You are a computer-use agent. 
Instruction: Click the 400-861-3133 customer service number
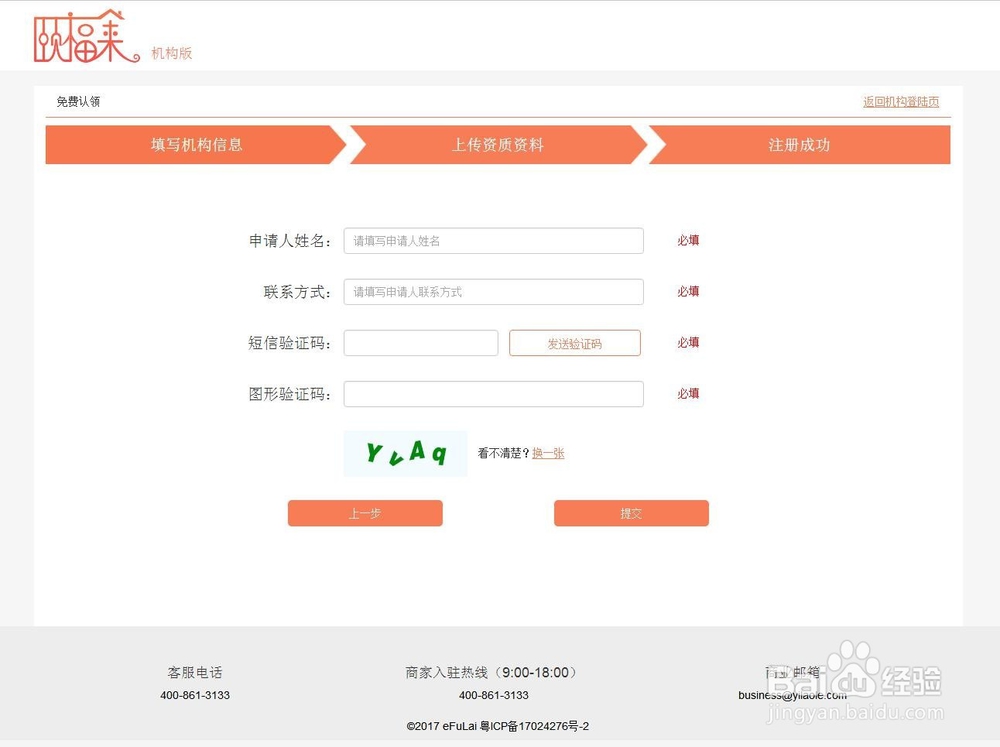195,695
